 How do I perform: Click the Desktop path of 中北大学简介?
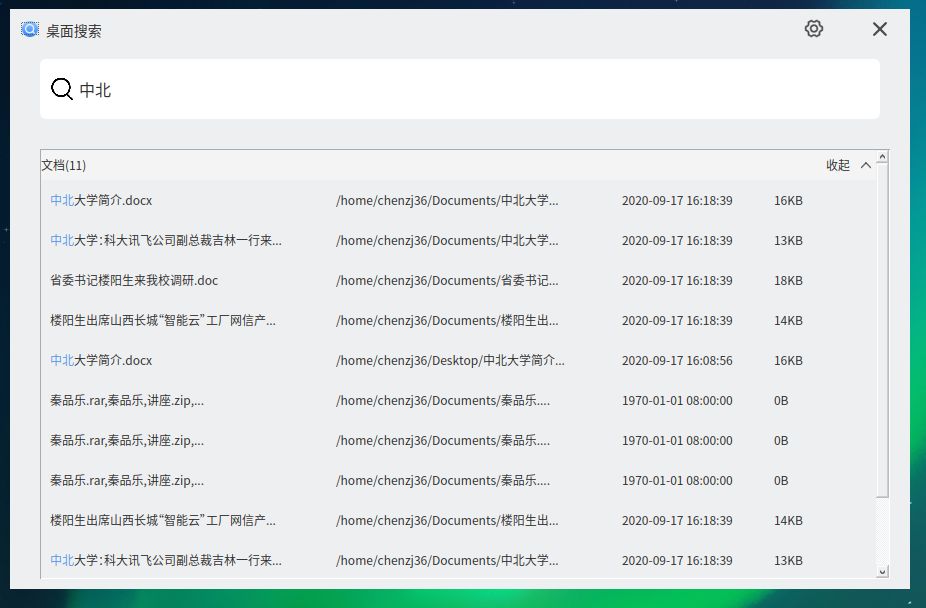tap(450, 361)
